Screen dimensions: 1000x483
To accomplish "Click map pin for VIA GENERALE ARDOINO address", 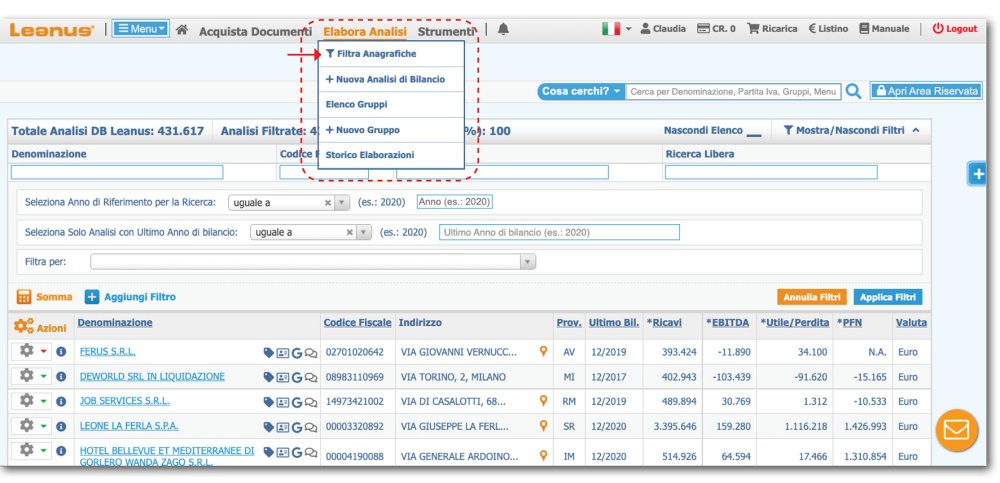I will click(x=543, y=456).
